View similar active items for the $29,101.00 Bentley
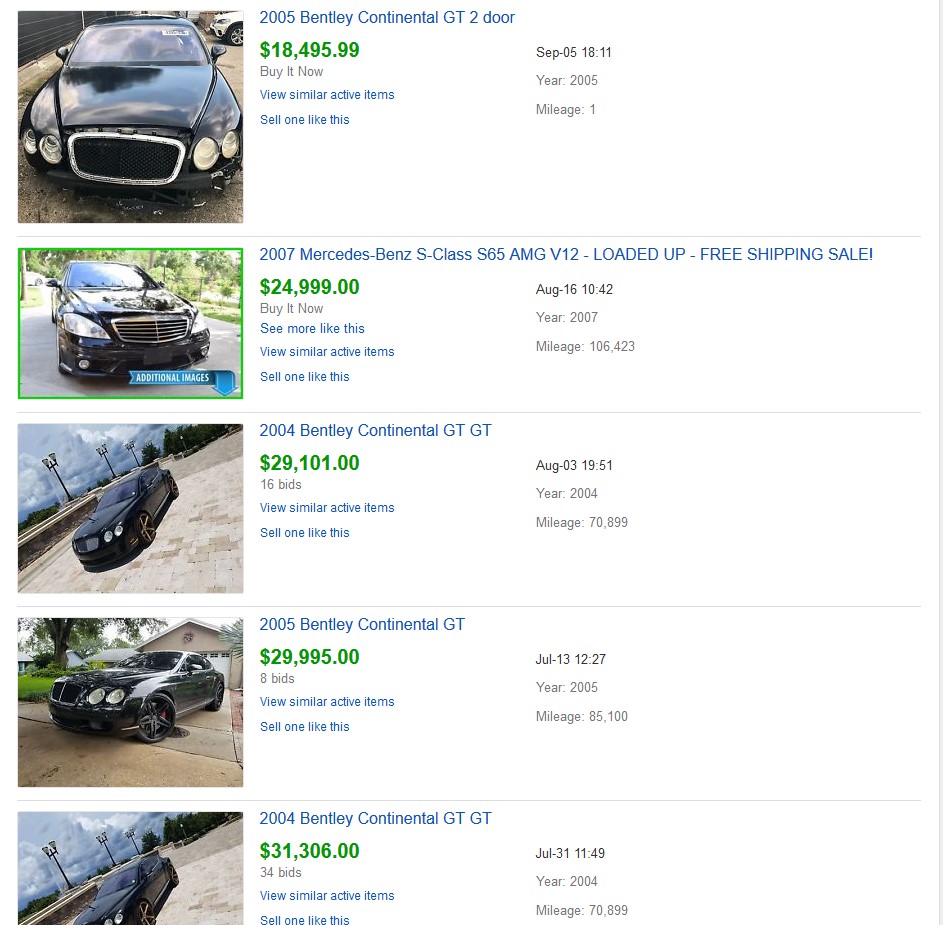 [327, 508]
